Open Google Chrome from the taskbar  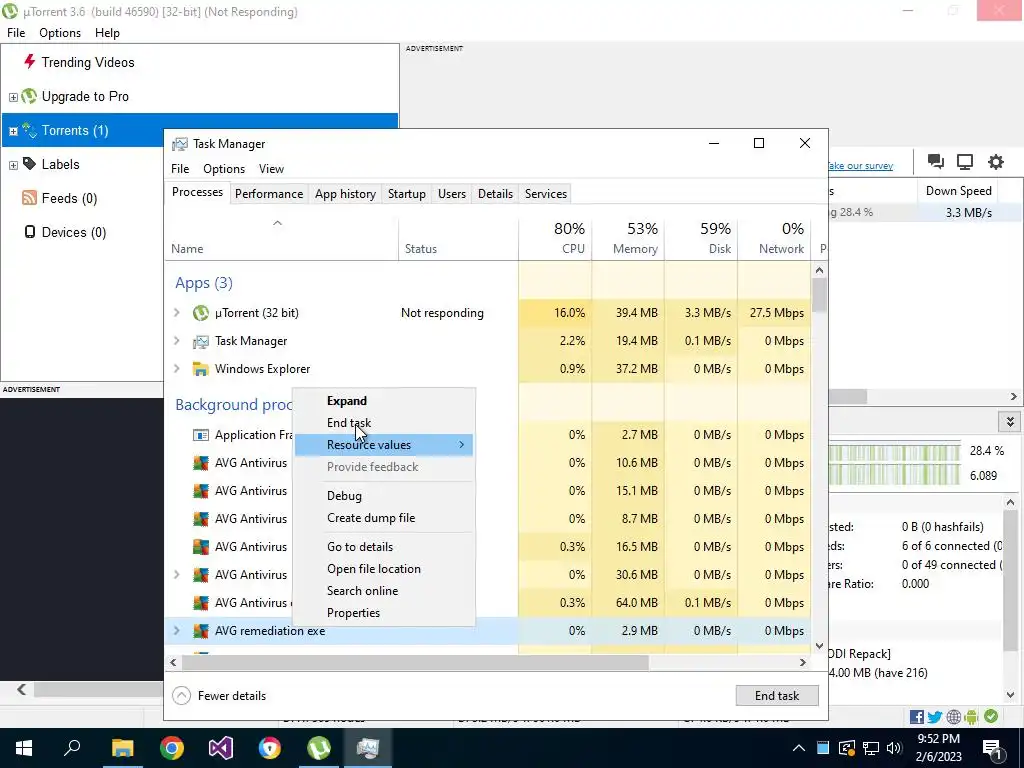point(172,748)
